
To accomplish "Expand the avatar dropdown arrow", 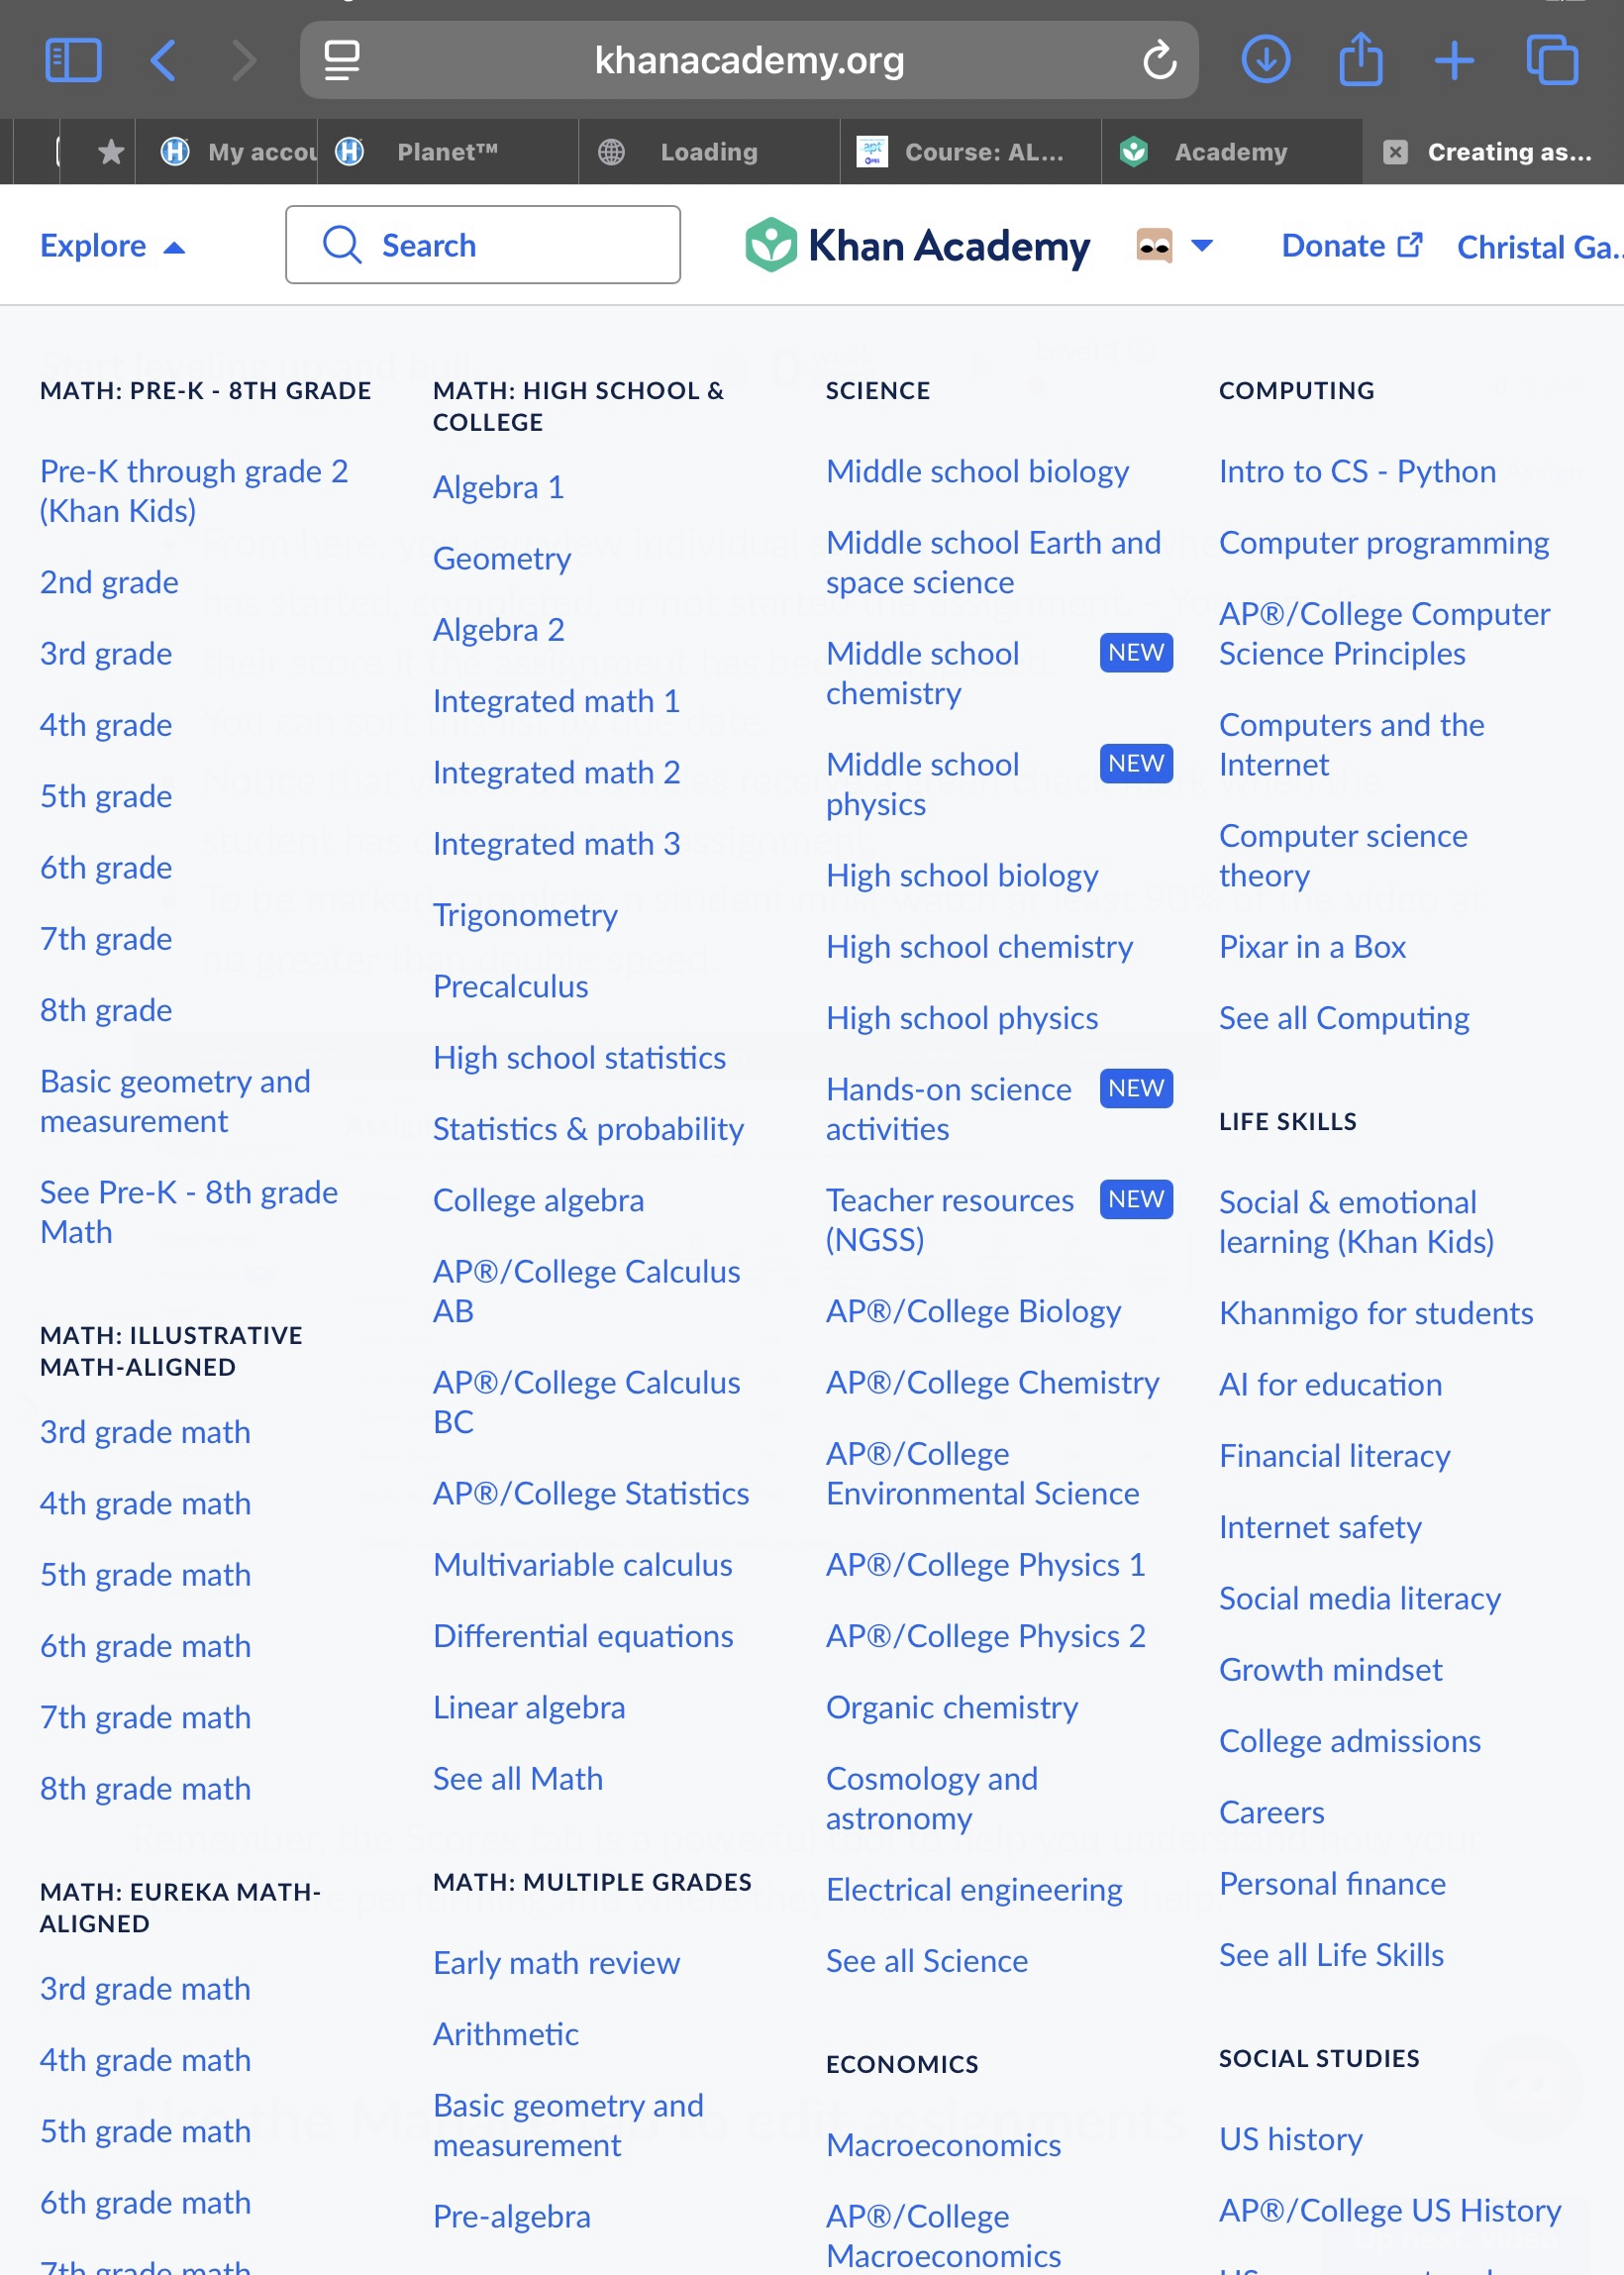I will click(x=1202, y=245).
